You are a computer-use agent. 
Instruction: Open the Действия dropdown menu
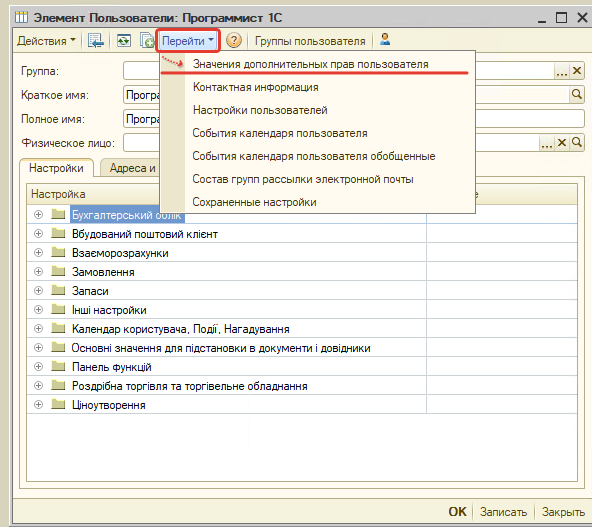coord(46,41)
